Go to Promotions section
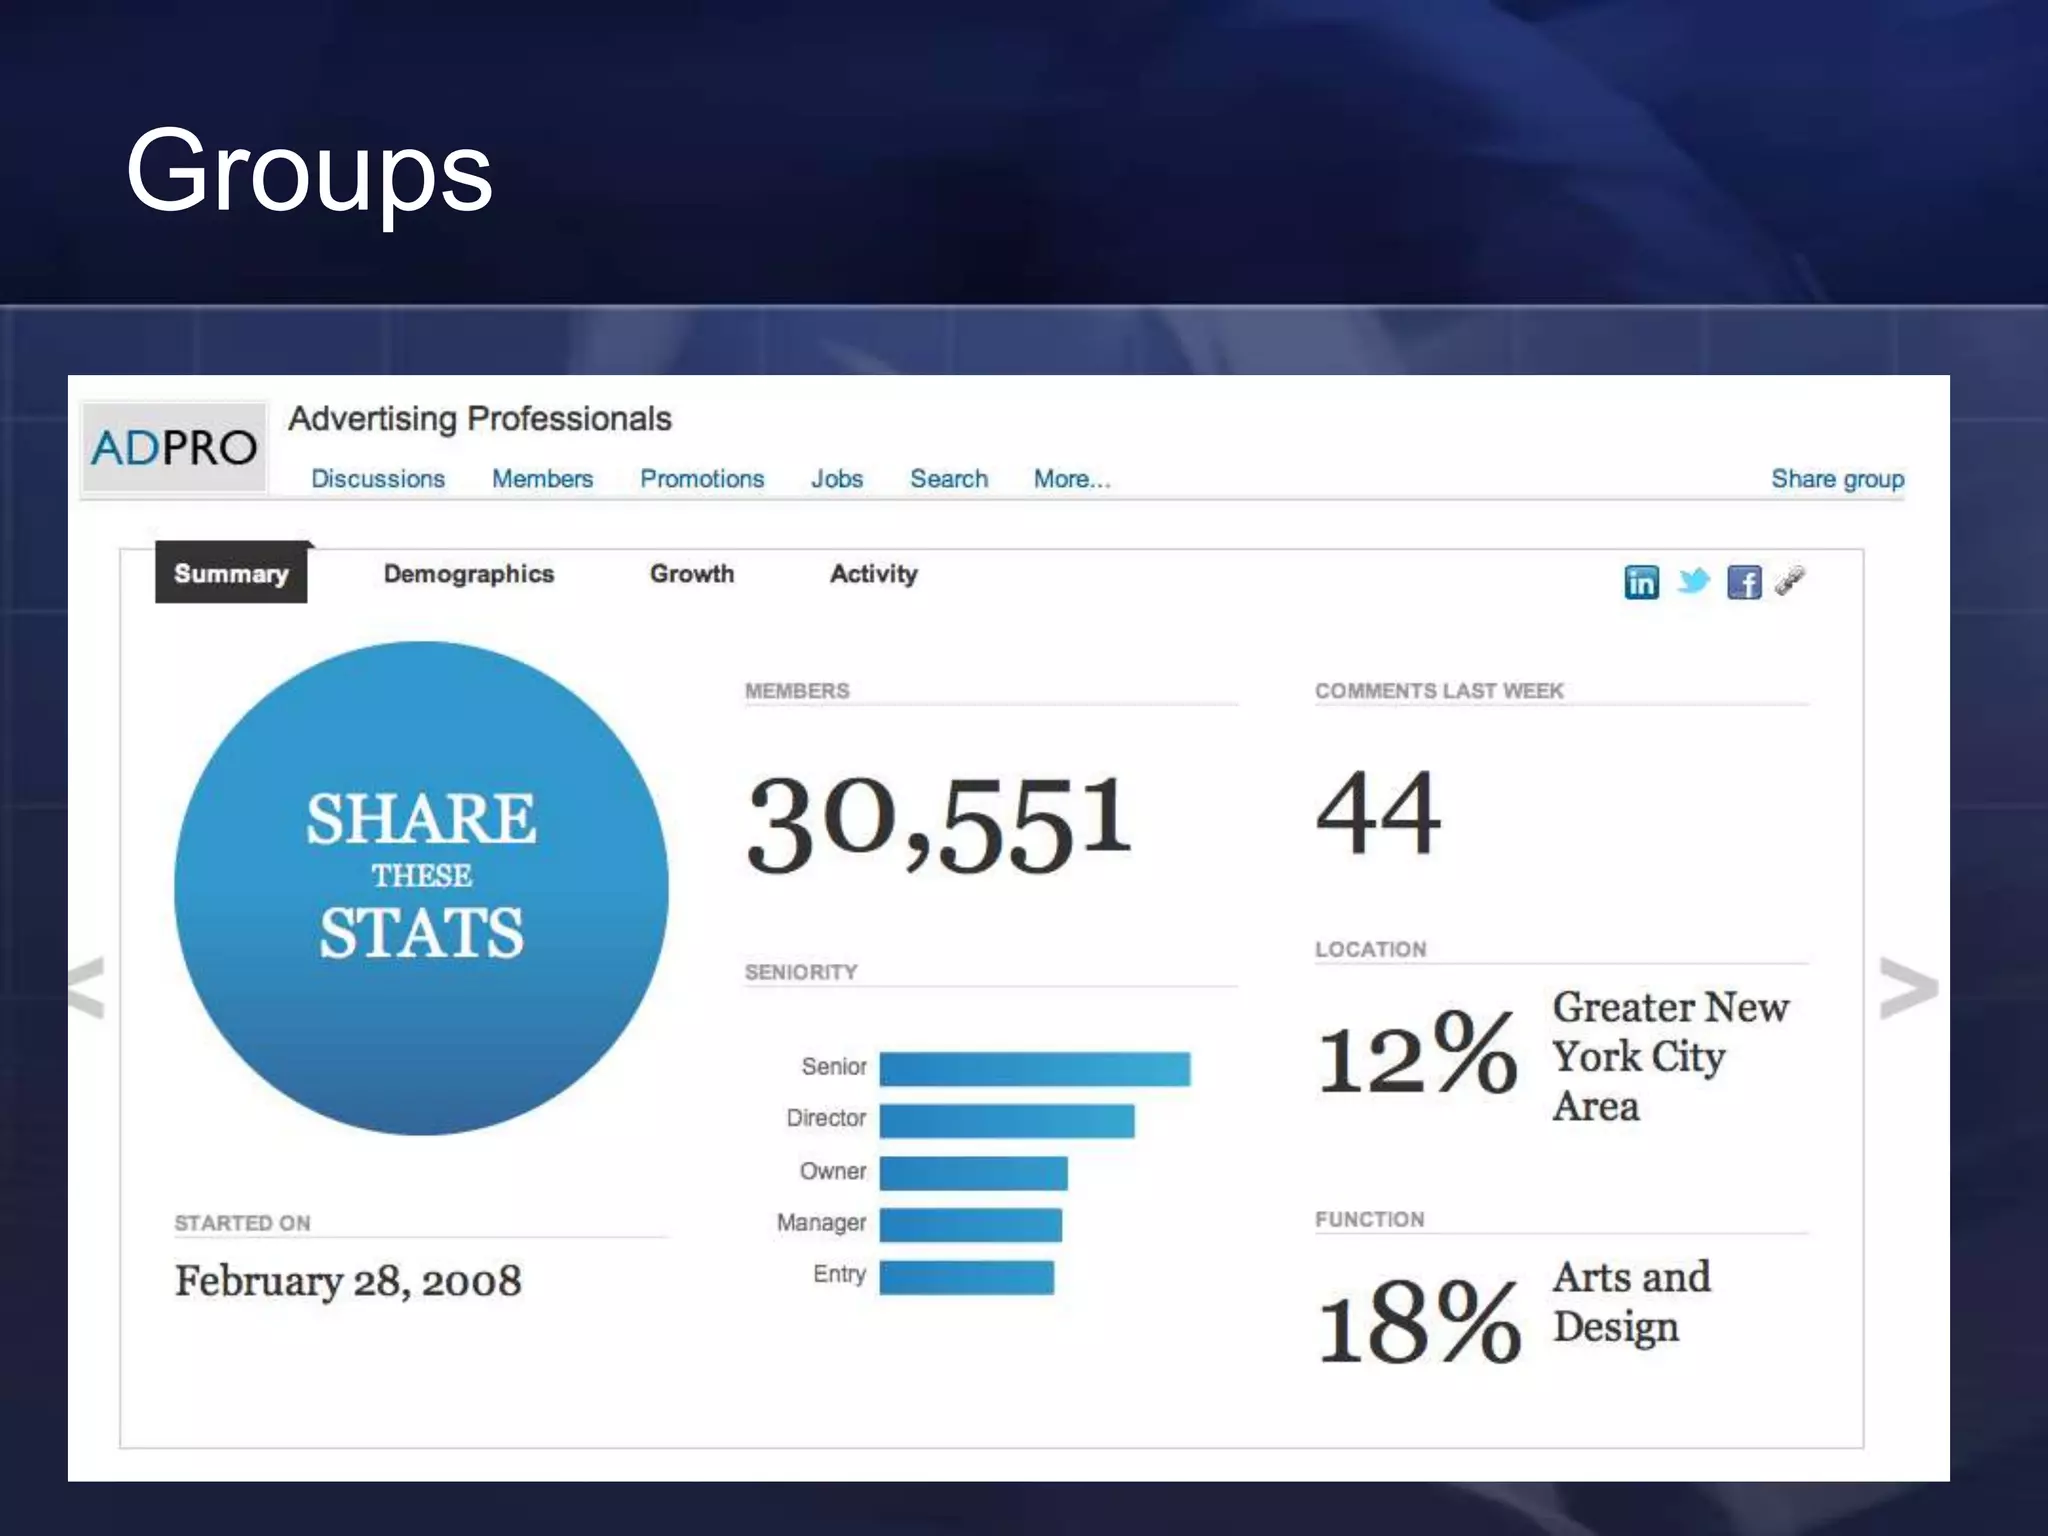Screen dimensions: 2048x1536 coord(702,479)
